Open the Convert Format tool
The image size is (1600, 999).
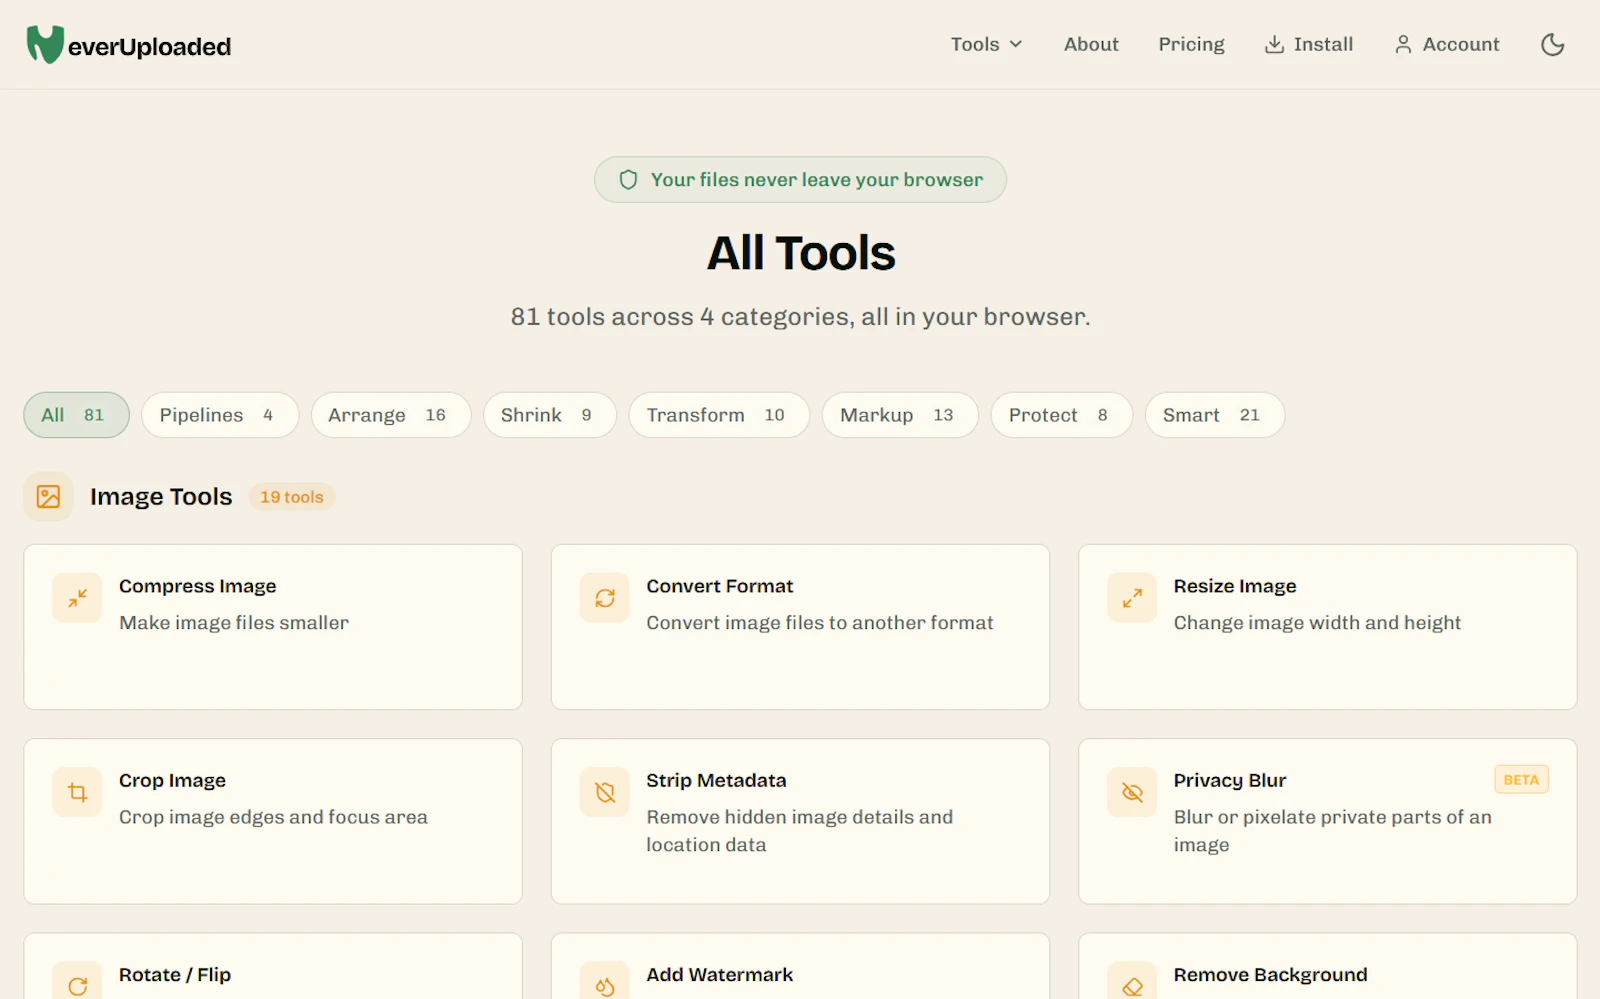[x=800, y=627]
